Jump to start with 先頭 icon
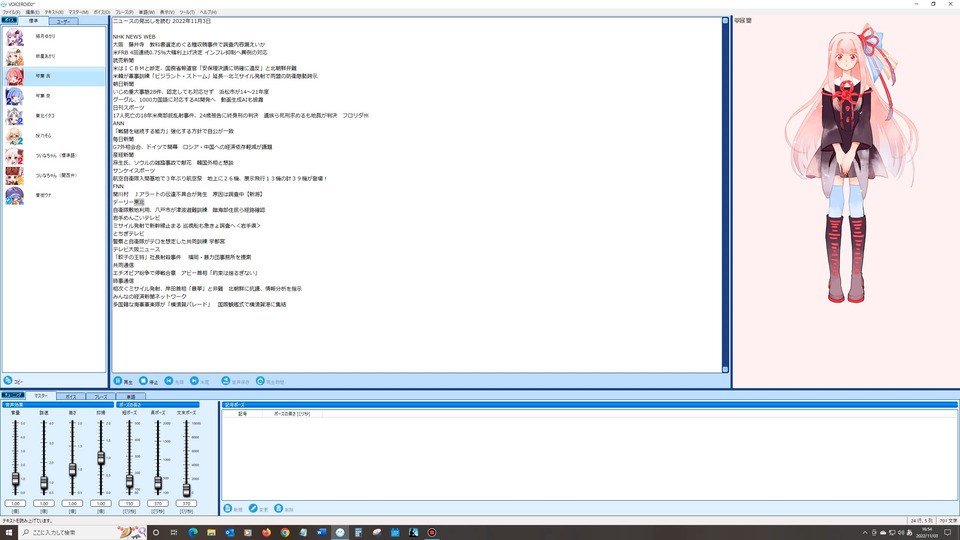 (x=169, y=381)
